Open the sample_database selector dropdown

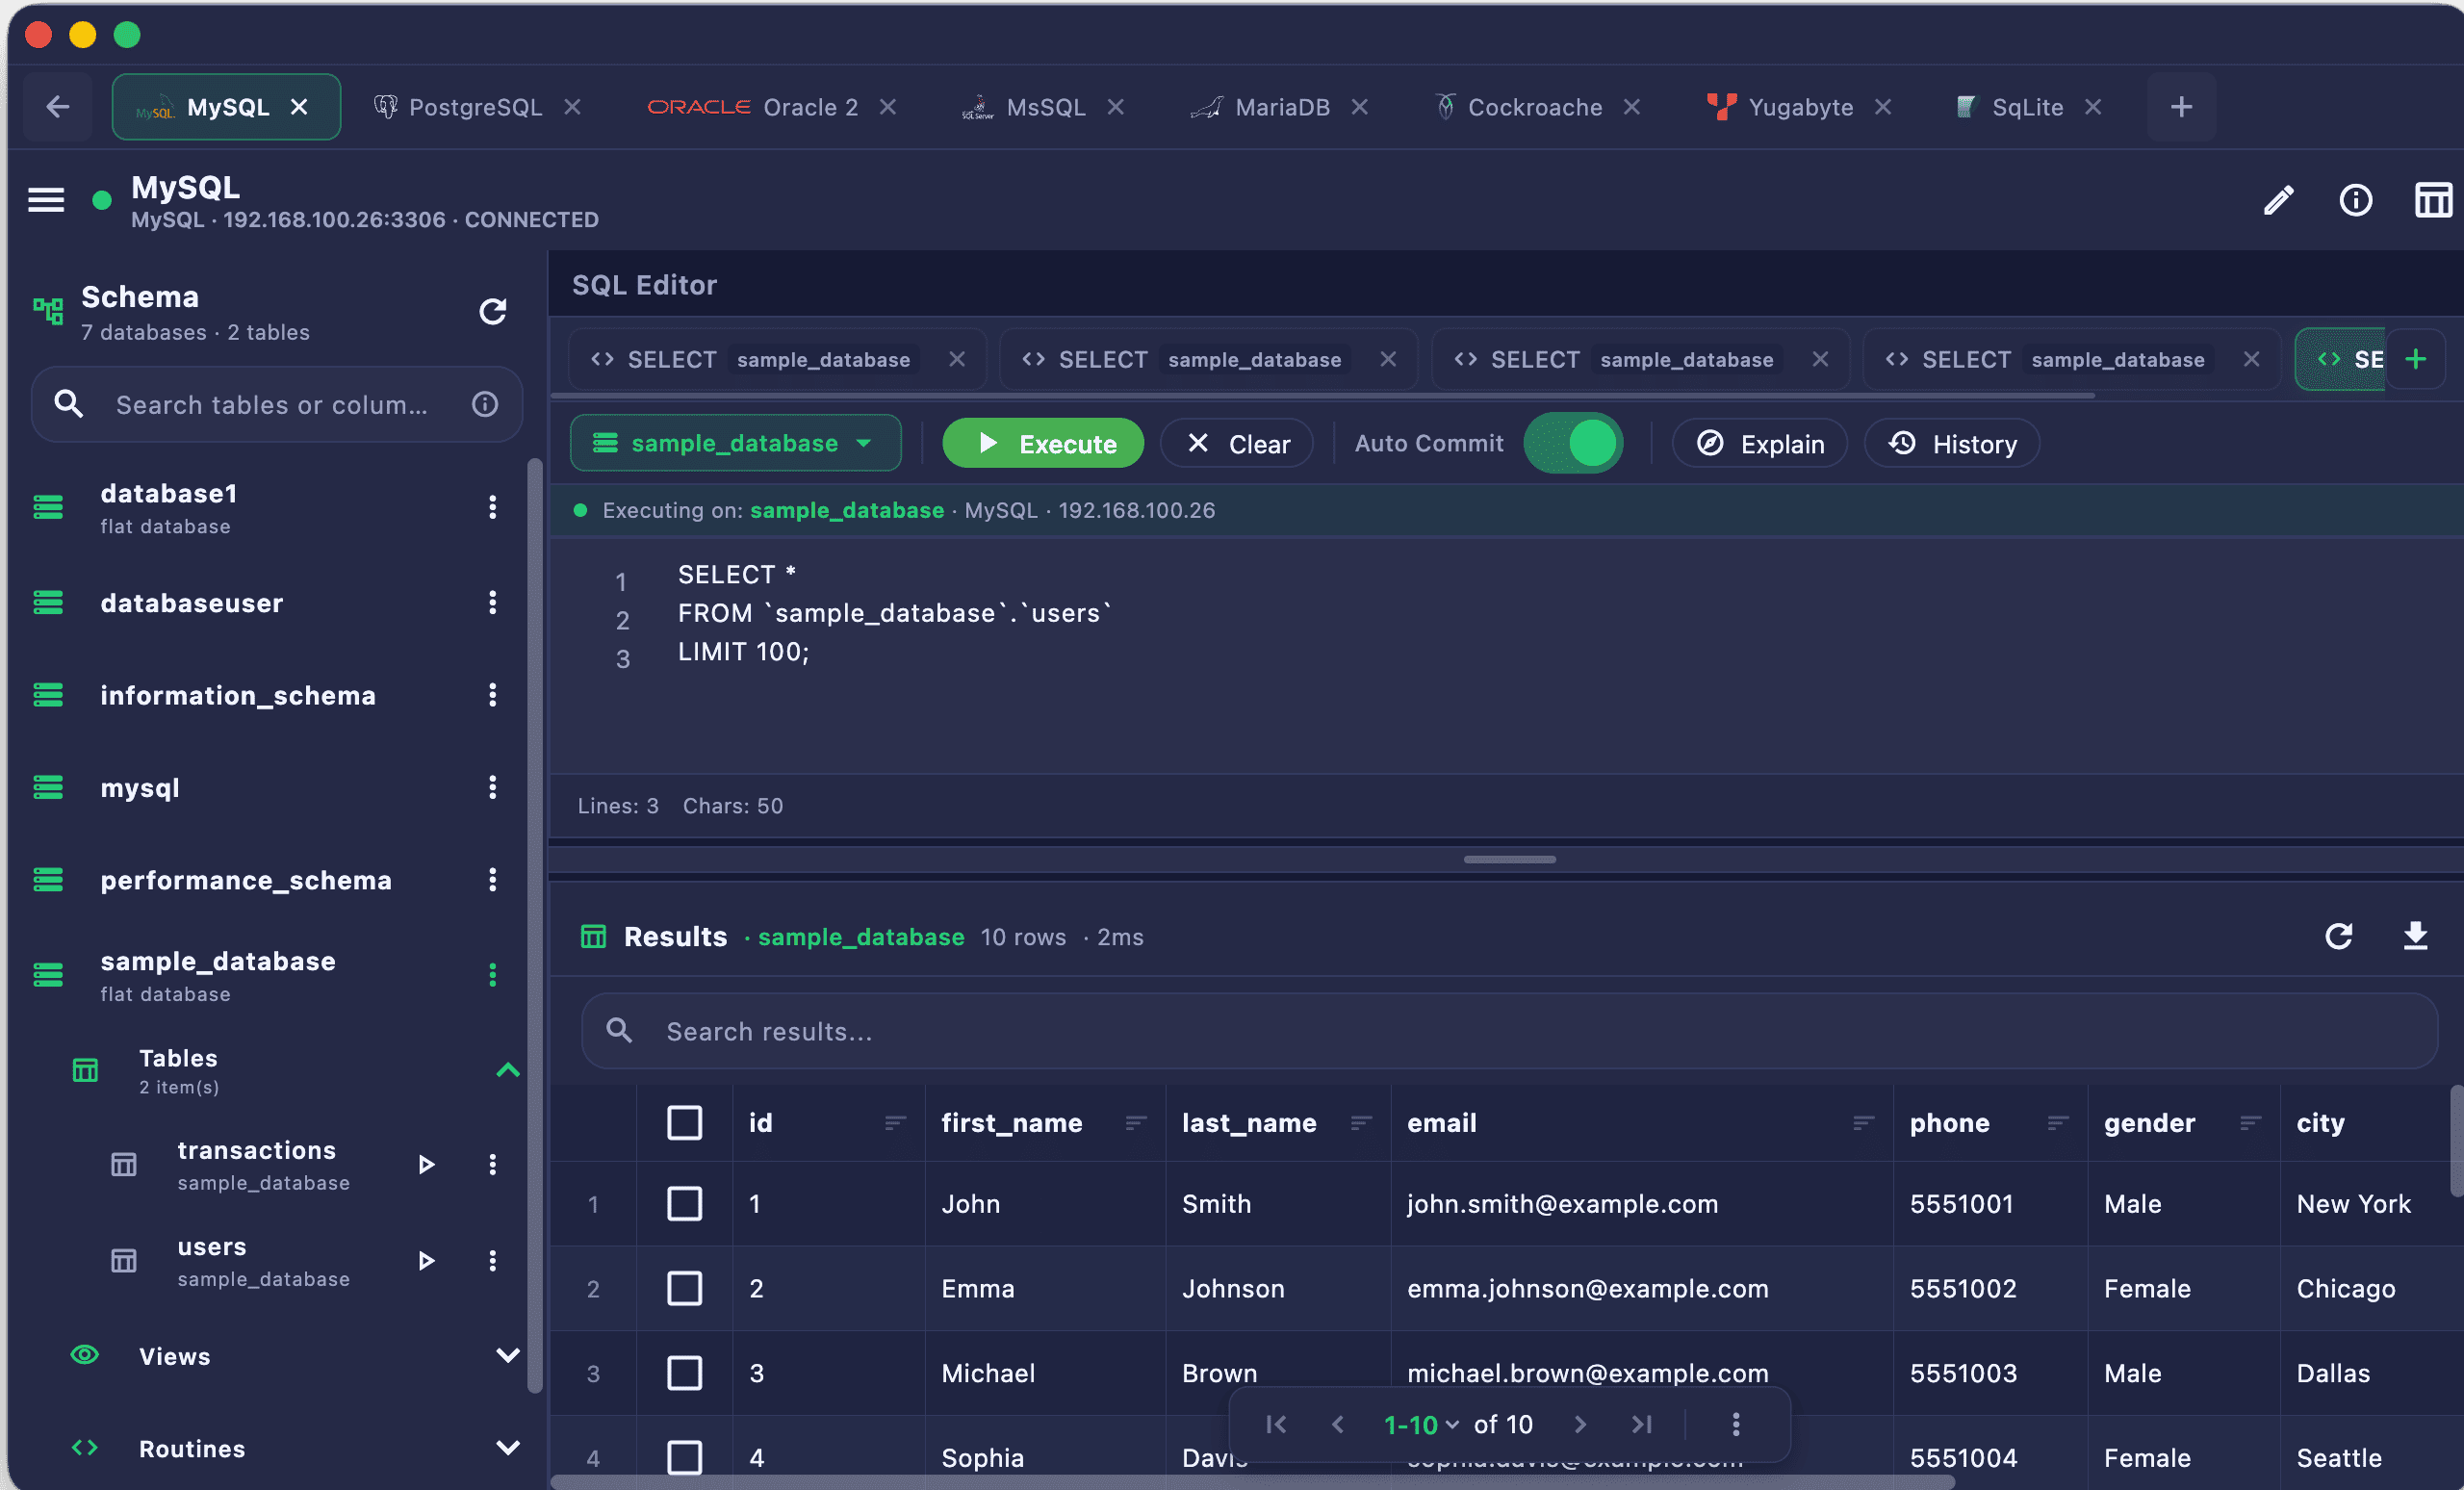point(735,443)
